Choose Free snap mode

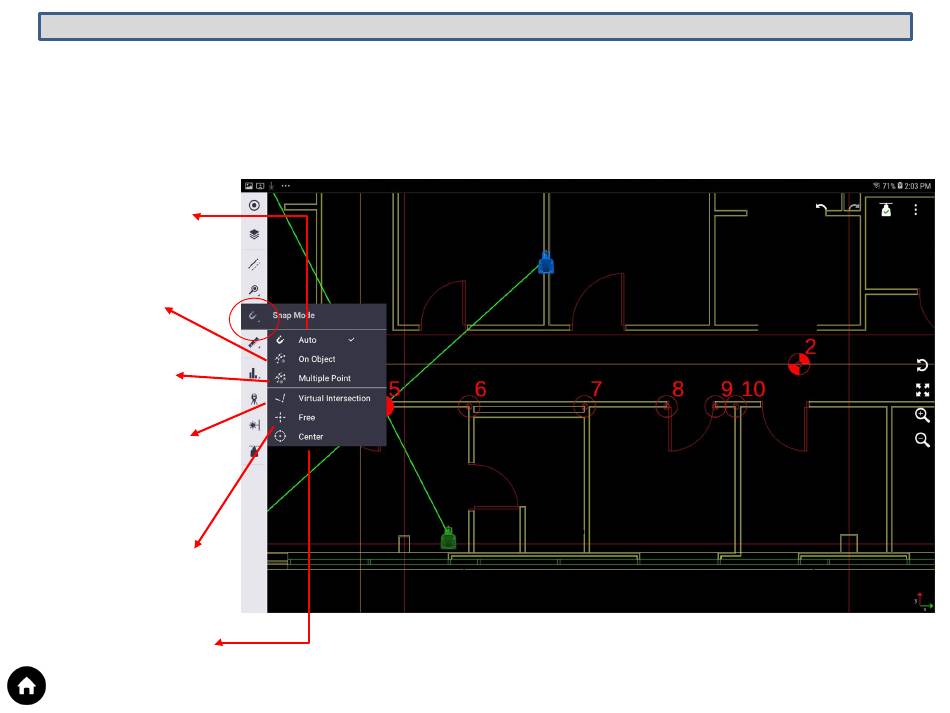tap(327, 417)
